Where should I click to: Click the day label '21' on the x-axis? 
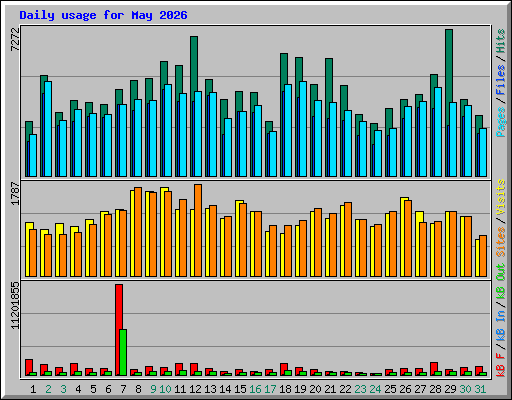(330, 389)
